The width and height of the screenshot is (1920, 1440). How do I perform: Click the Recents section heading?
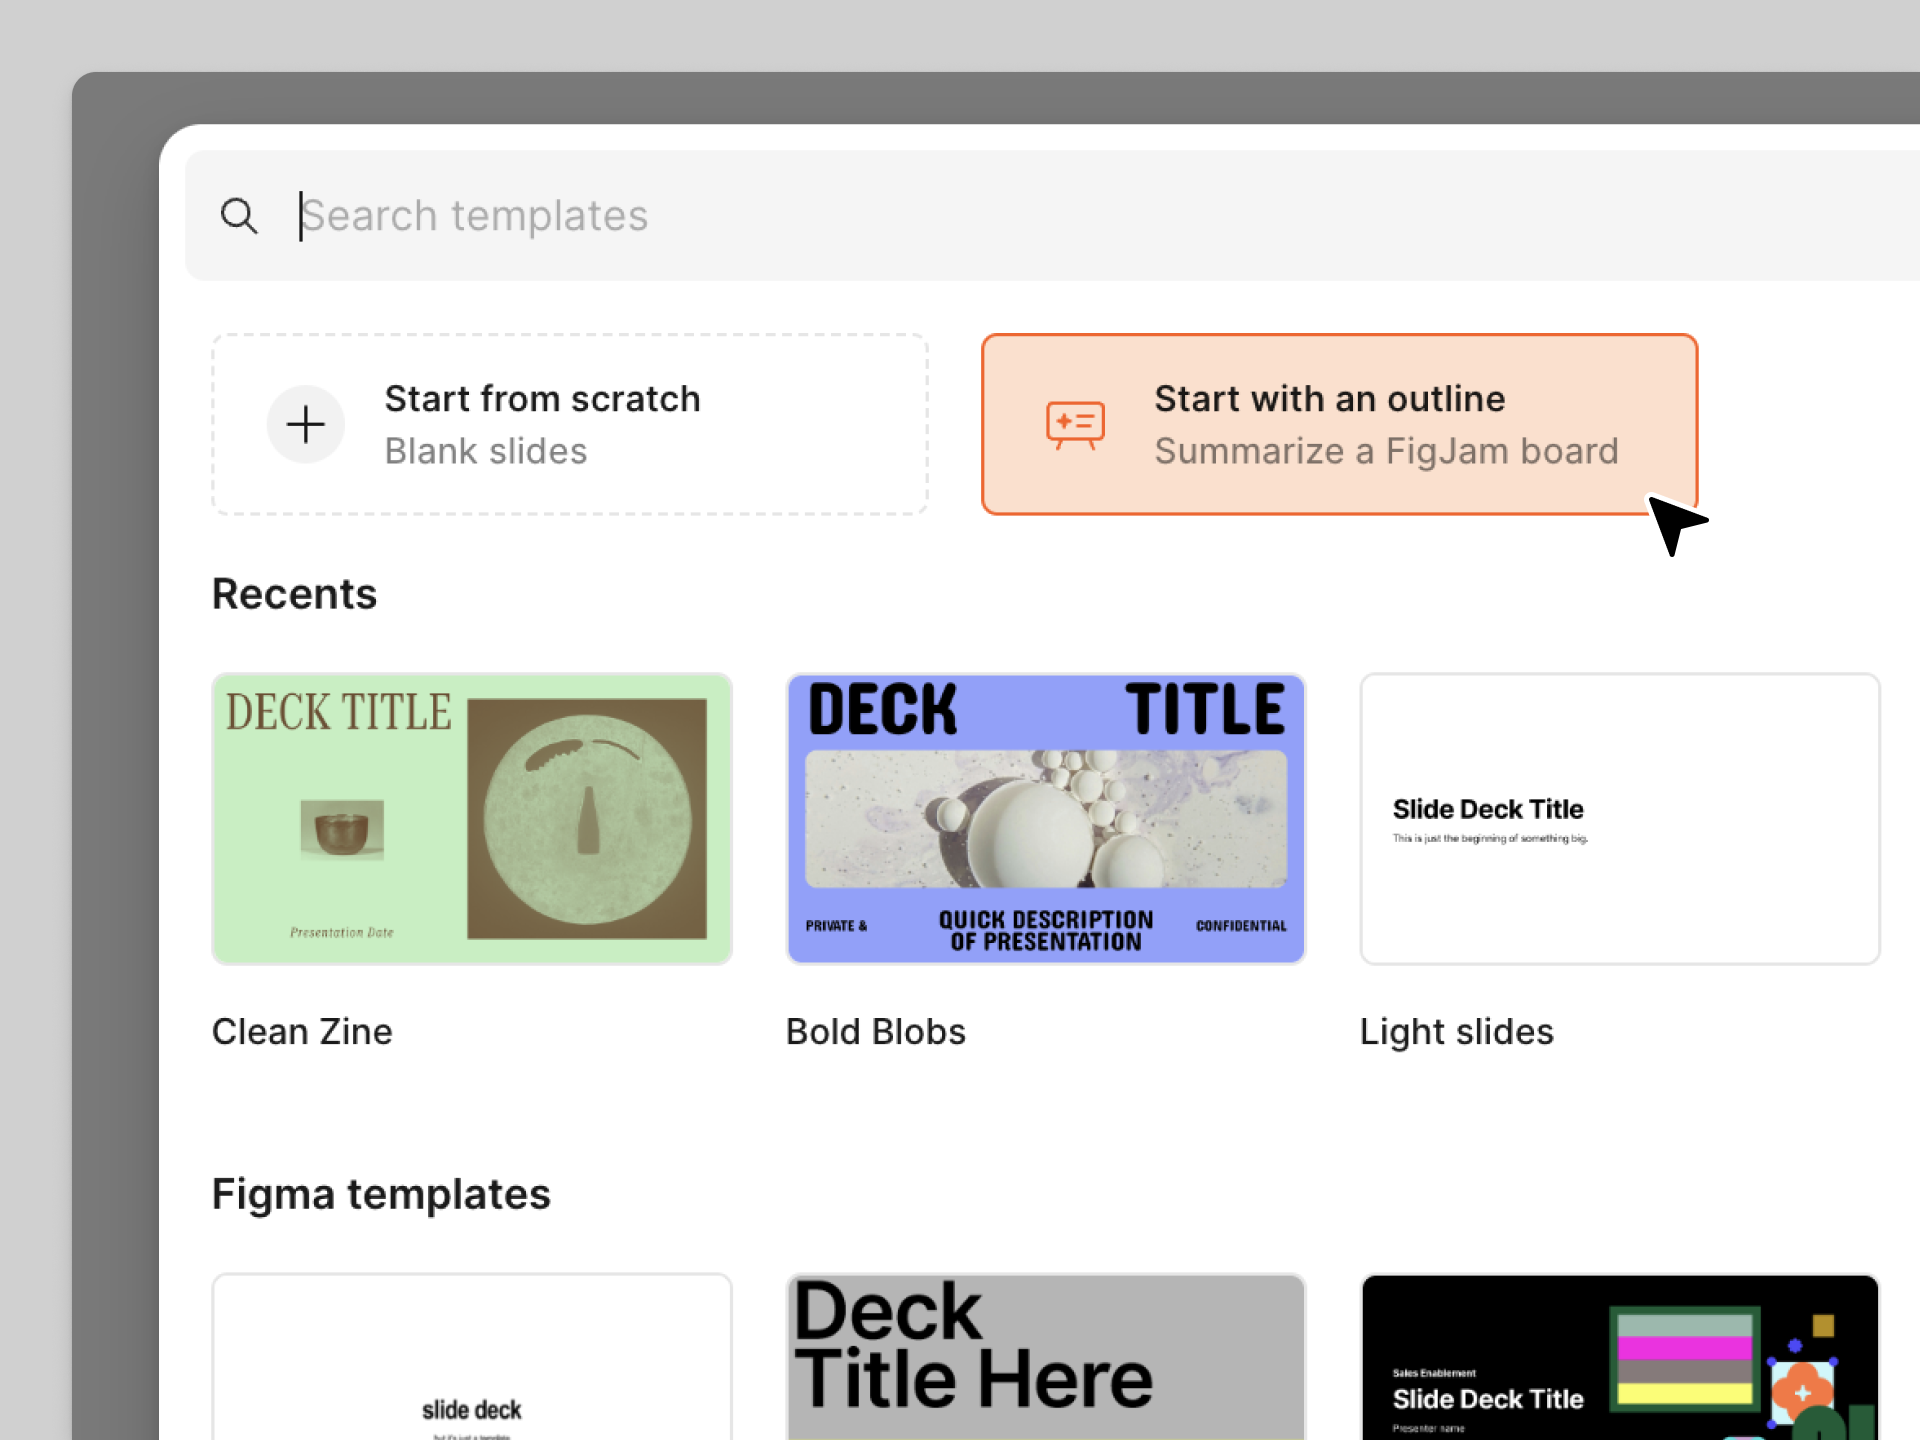pos(294,592)
